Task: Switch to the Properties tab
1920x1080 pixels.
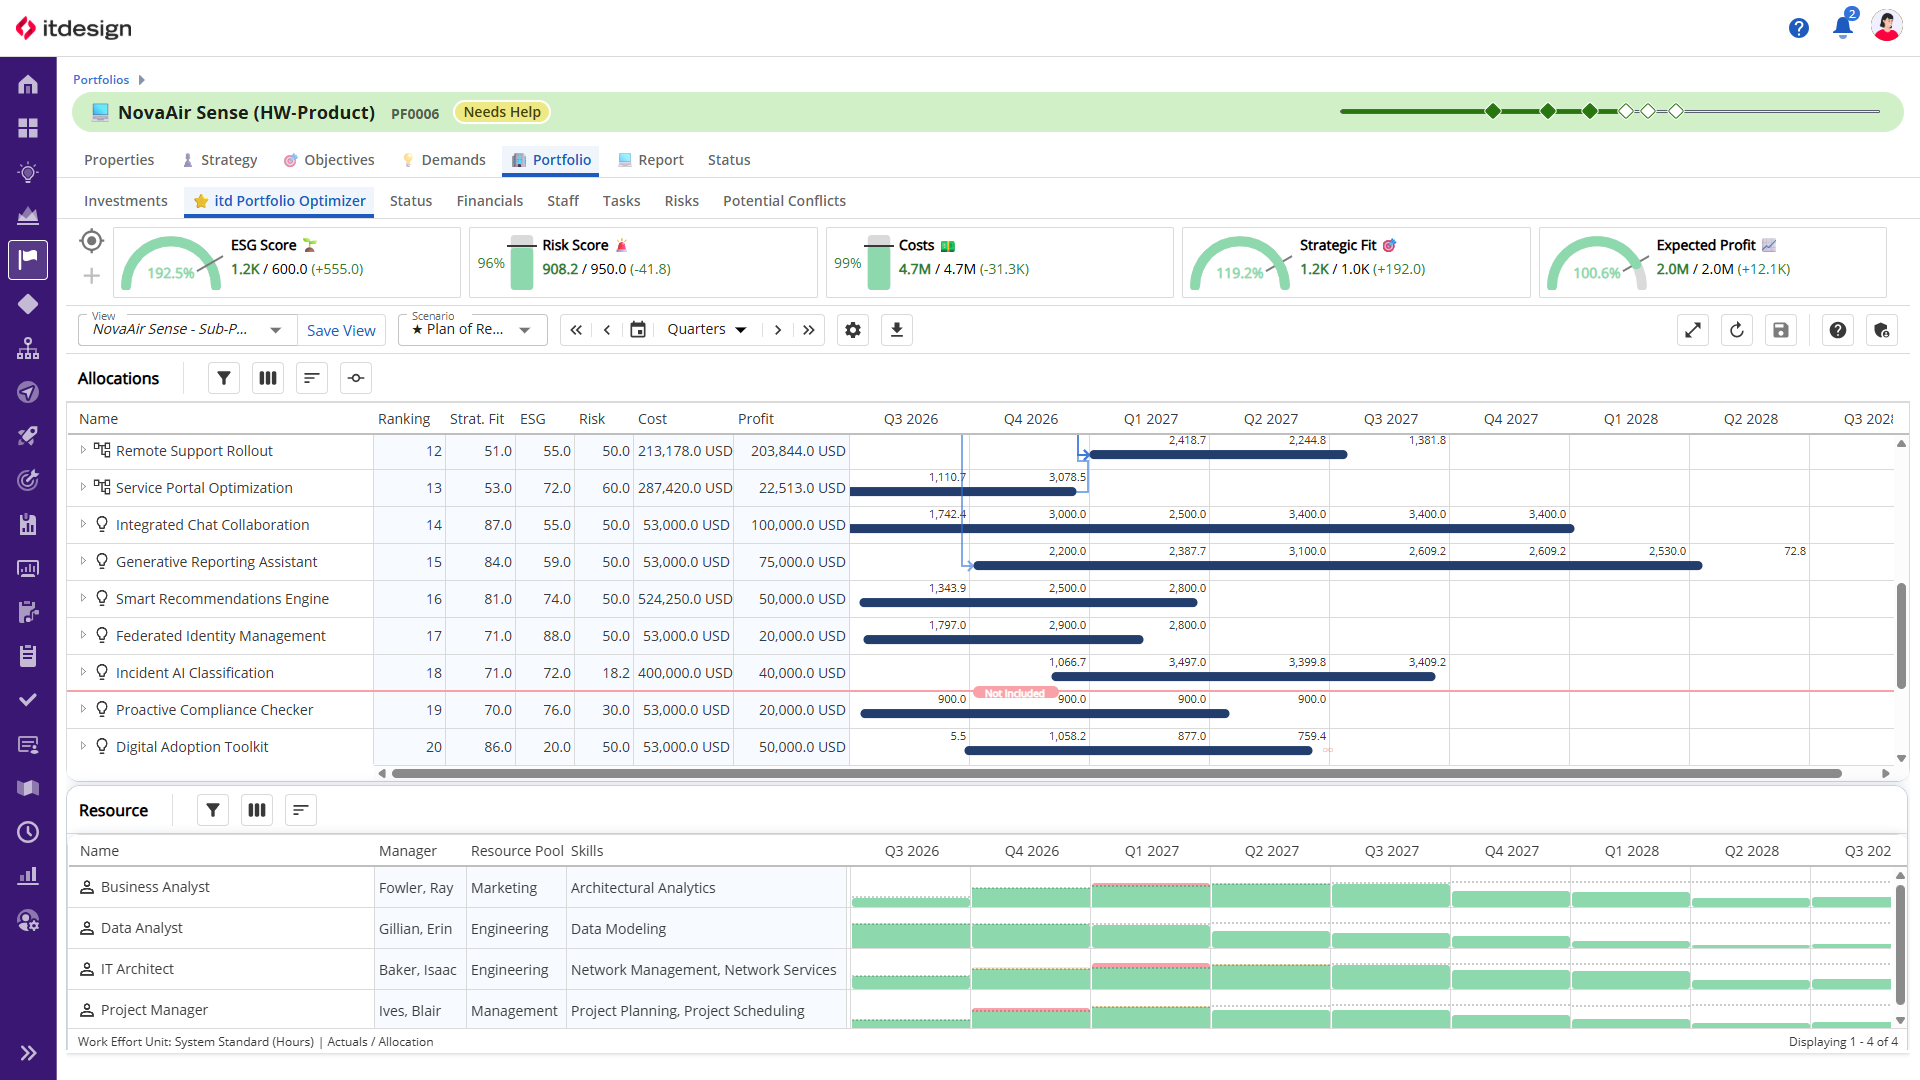Action: (119, 160)
